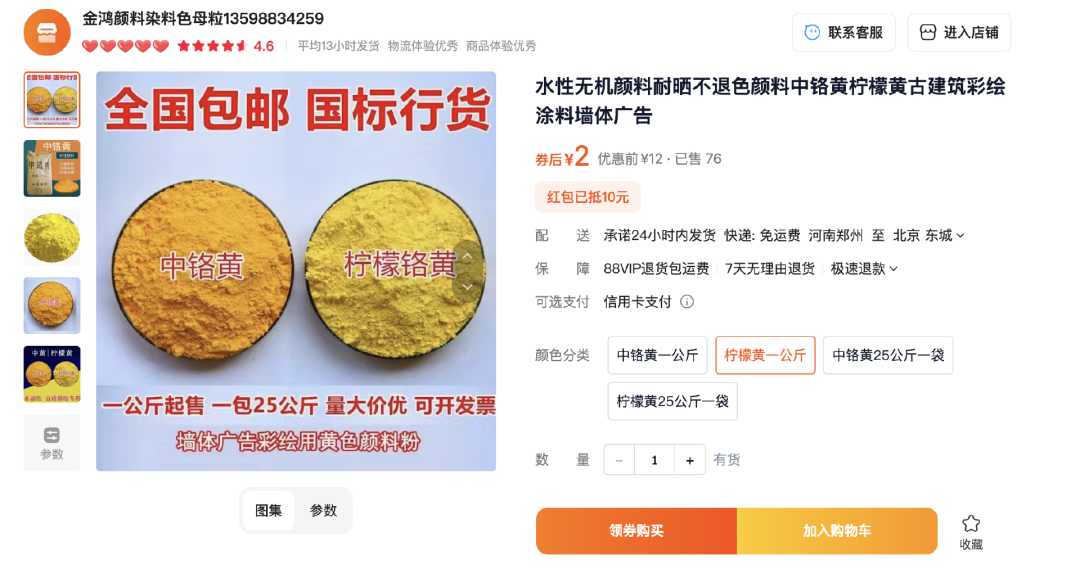
Task: Show next image with down arrow
Action: [467, 287]
